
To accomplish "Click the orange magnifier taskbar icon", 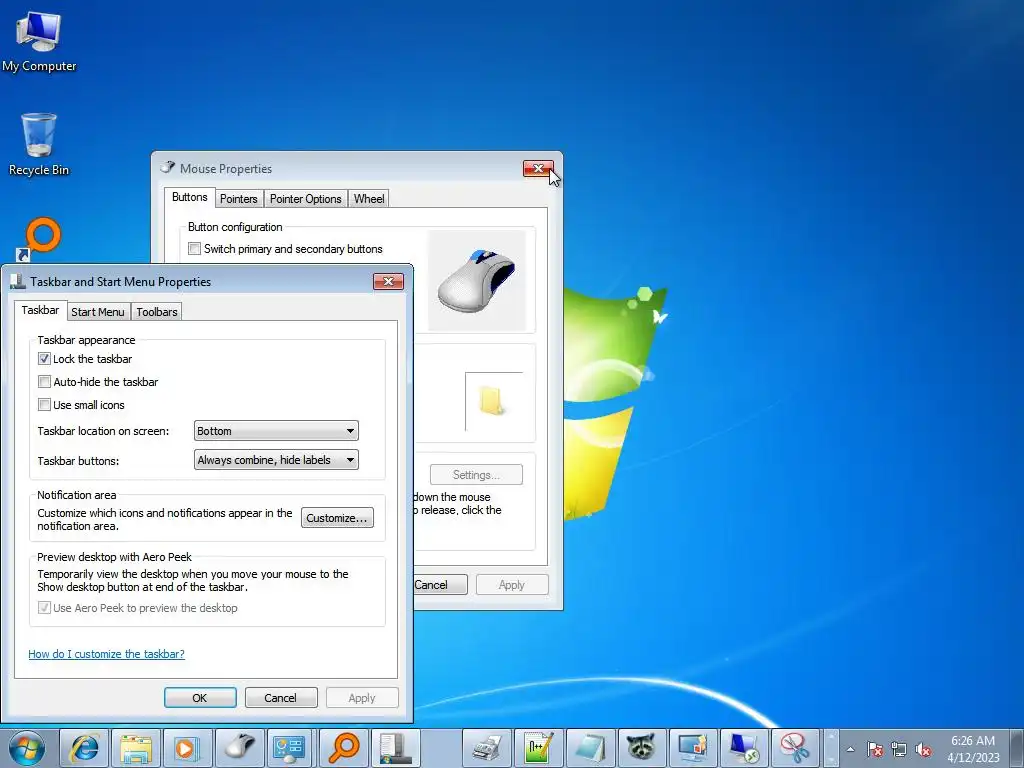I will pos(344,748).
